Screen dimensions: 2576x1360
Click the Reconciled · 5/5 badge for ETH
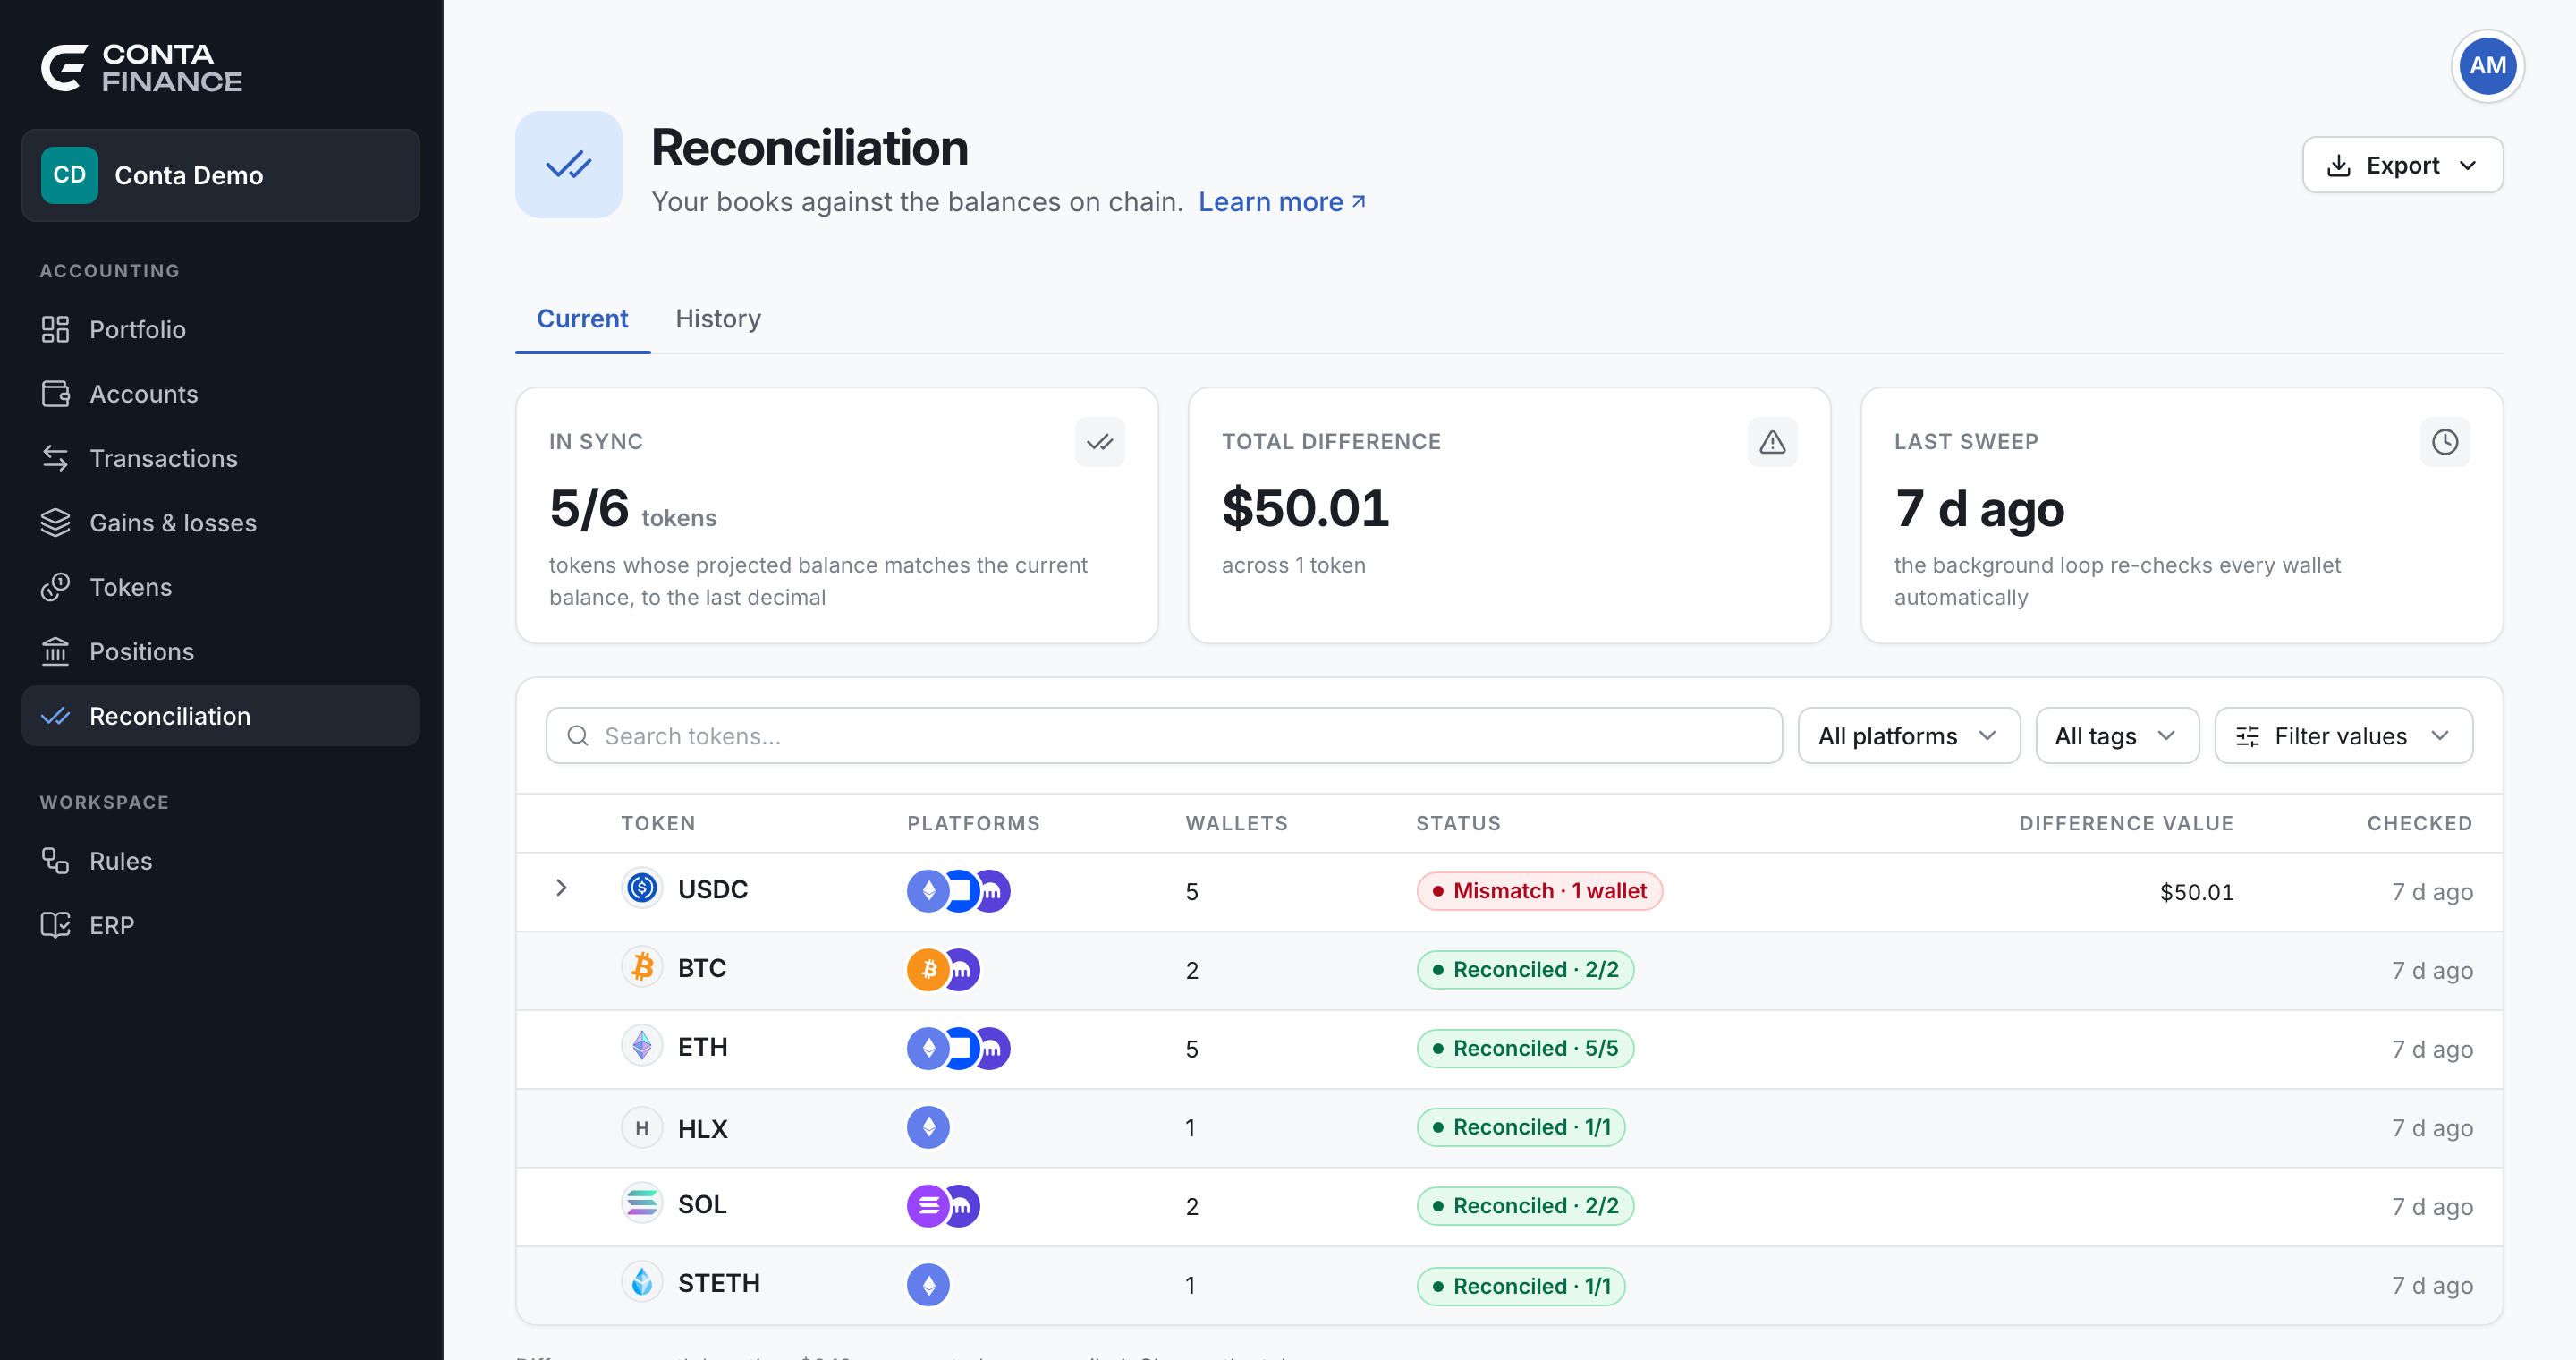(1525, 1048)
